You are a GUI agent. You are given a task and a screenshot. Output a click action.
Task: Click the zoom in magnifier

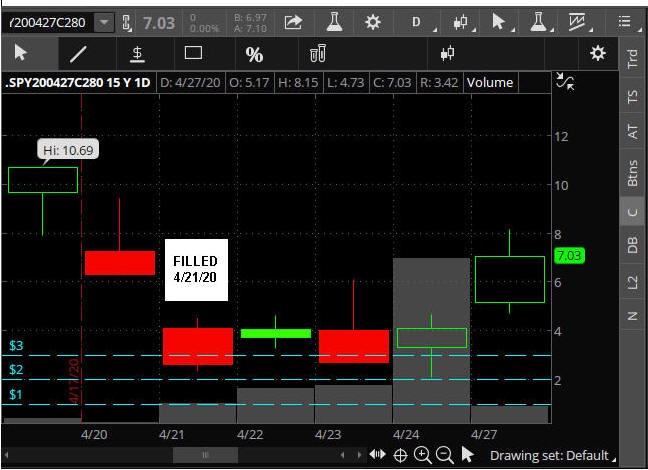coord(422,455)
